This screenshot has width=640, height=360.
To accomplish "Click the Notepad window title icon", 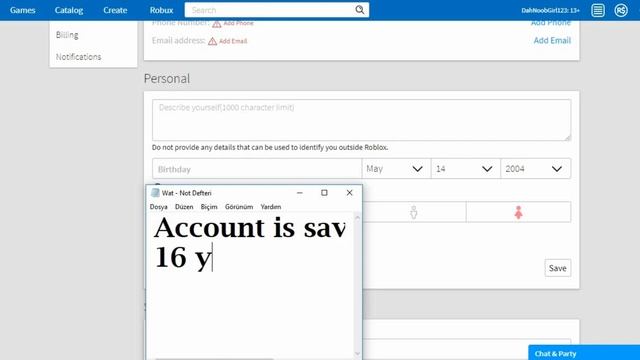I will point(155,193).
